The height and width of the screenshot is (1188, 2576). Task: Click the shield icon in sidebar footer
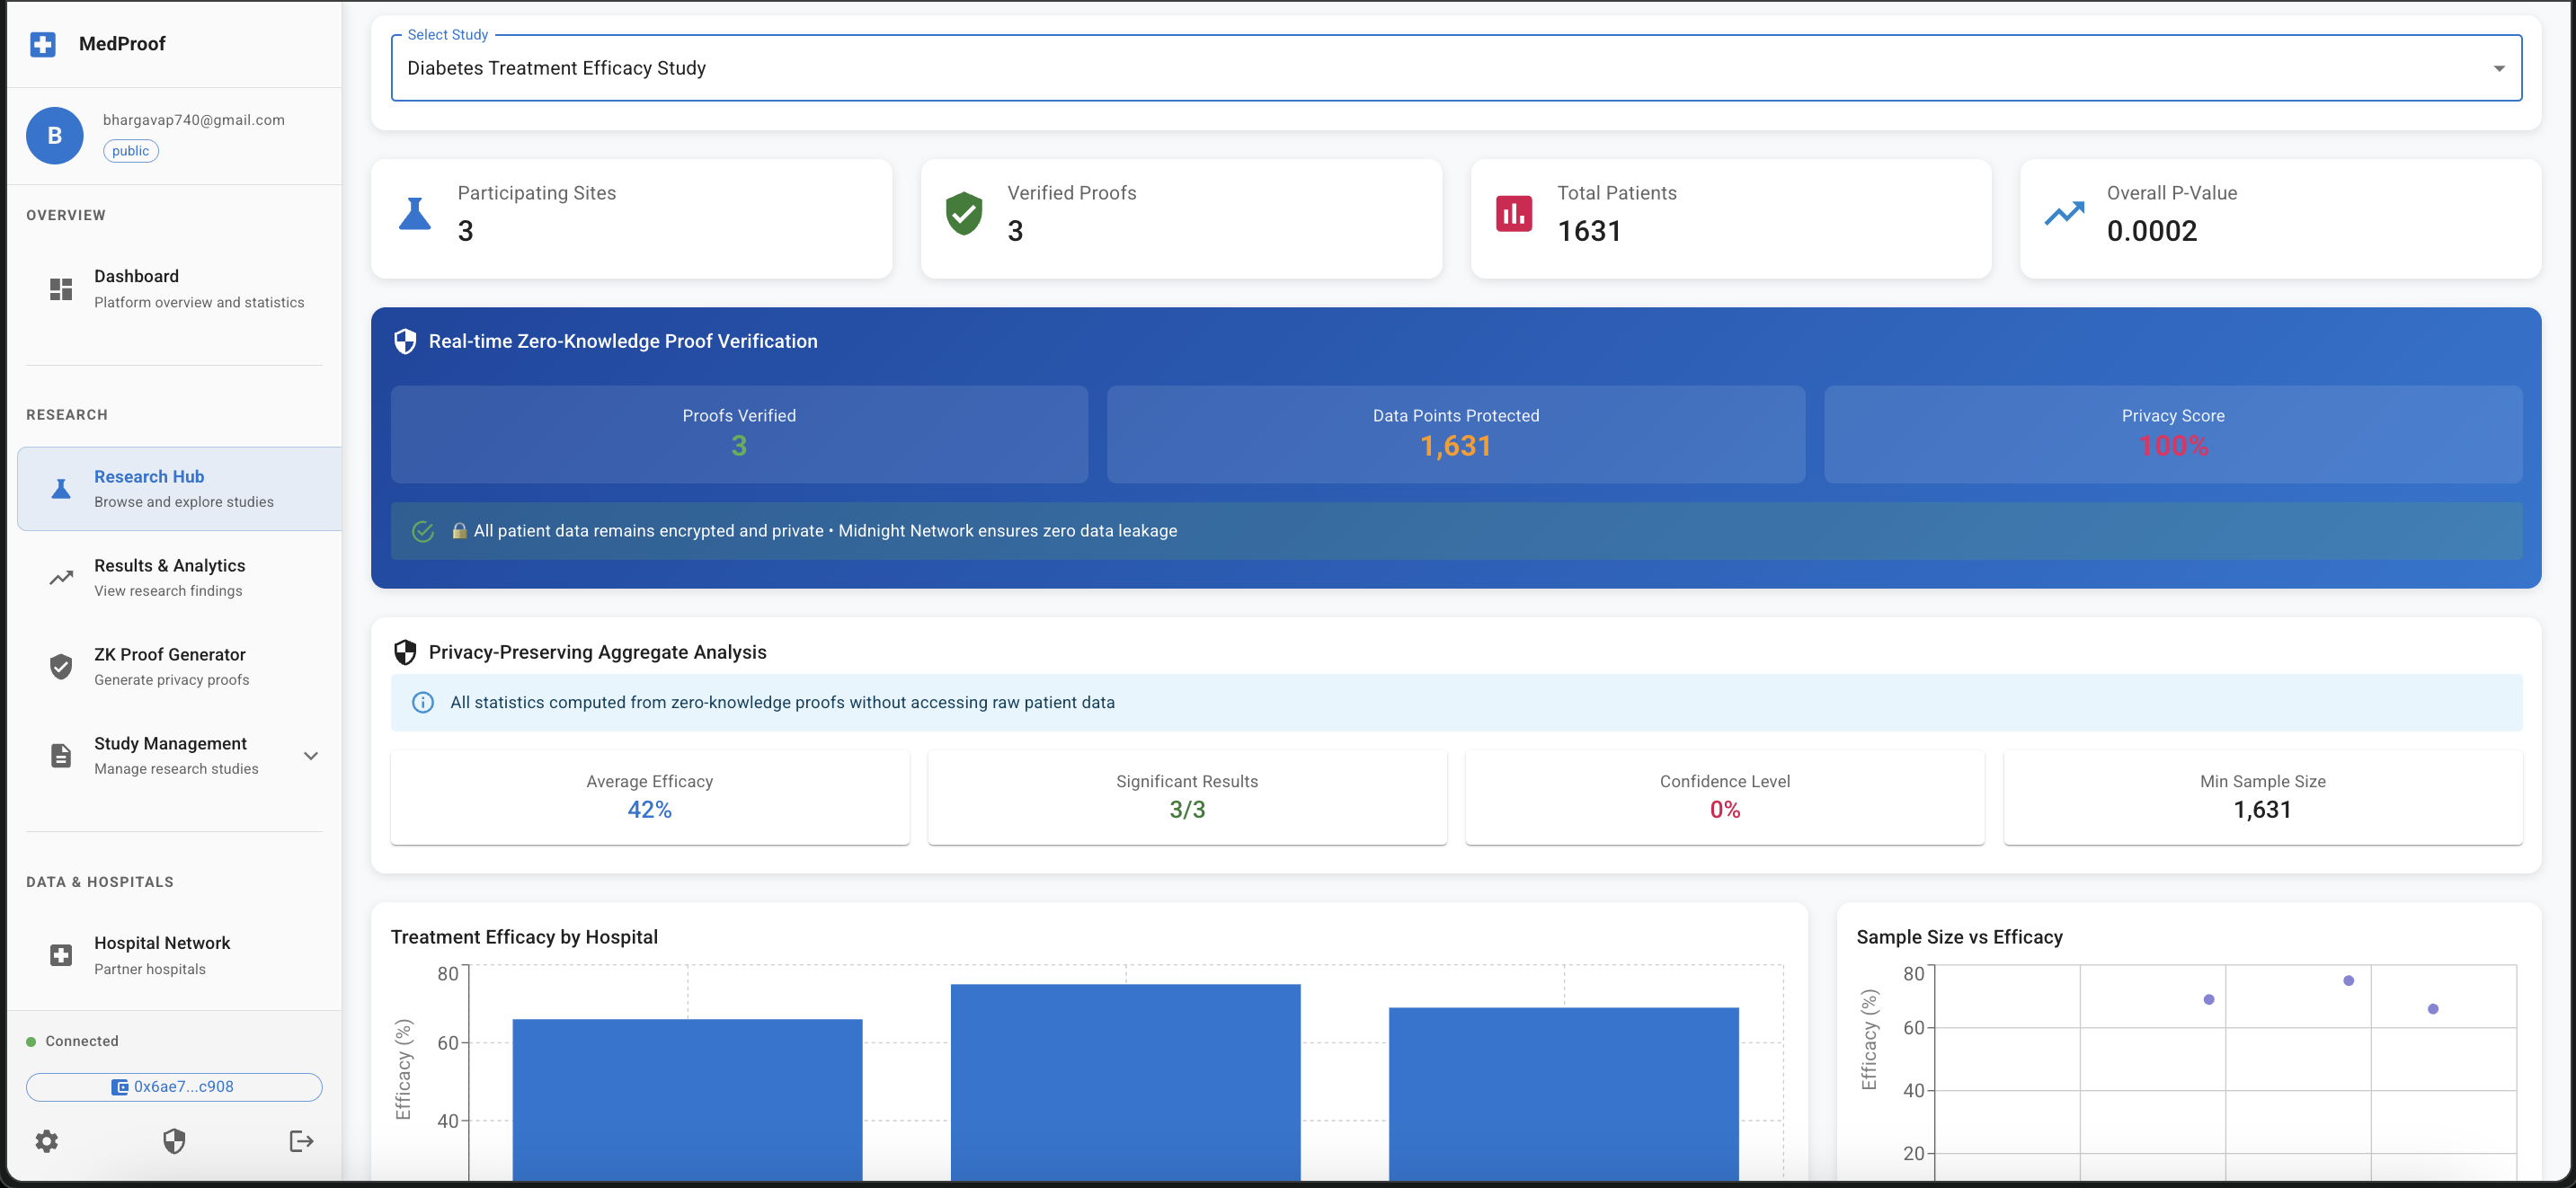pos(174,1141)
